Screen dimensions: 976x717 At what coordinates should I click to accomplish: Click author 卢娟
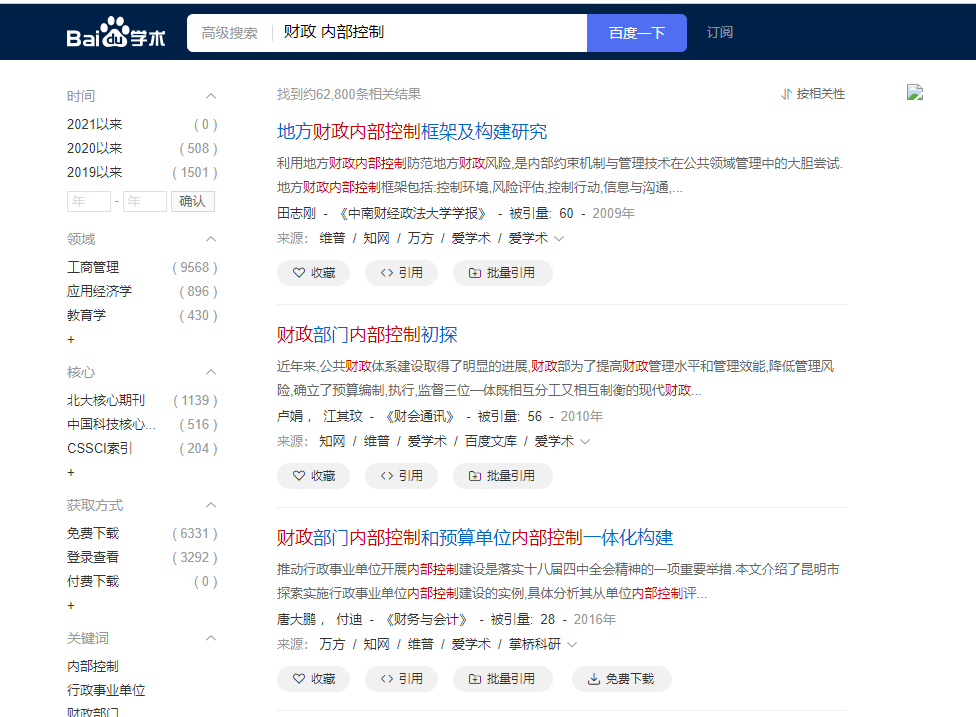[x=290, y=416]
